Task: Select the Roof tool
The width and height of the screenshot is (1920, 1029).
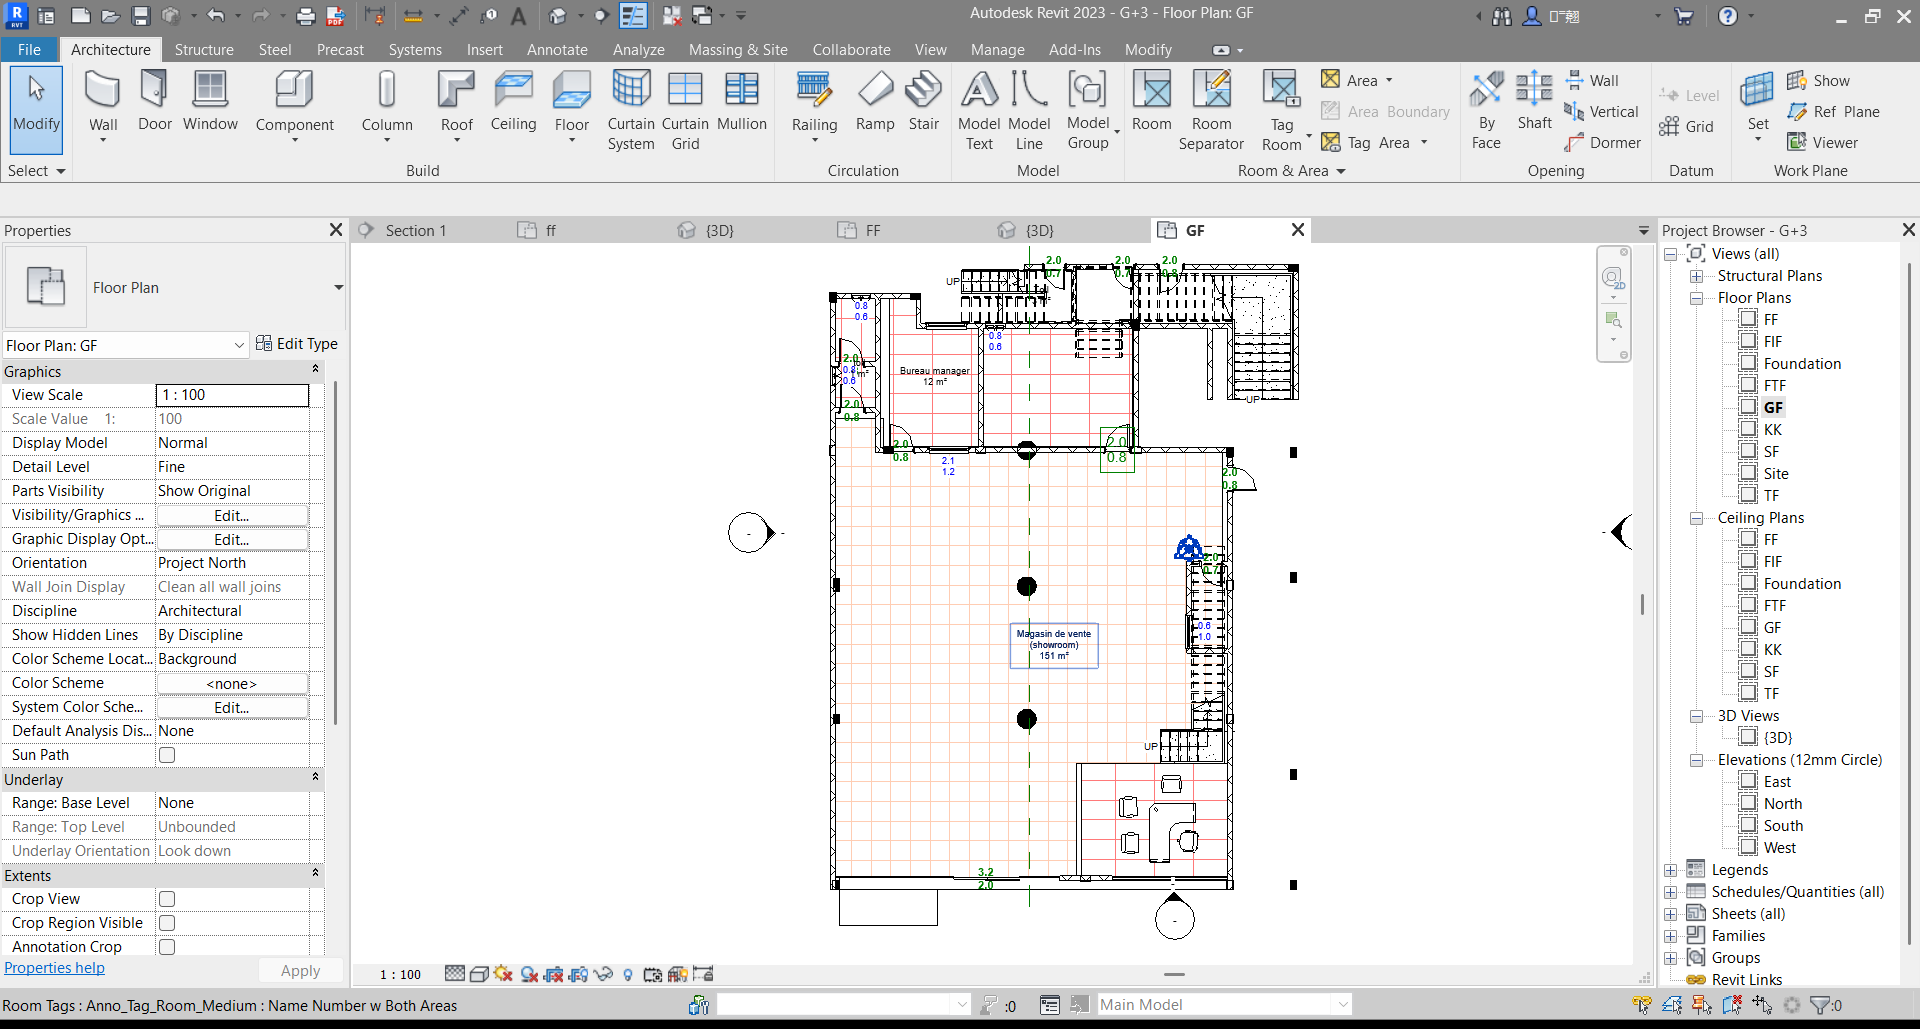Action: point(456,107)
